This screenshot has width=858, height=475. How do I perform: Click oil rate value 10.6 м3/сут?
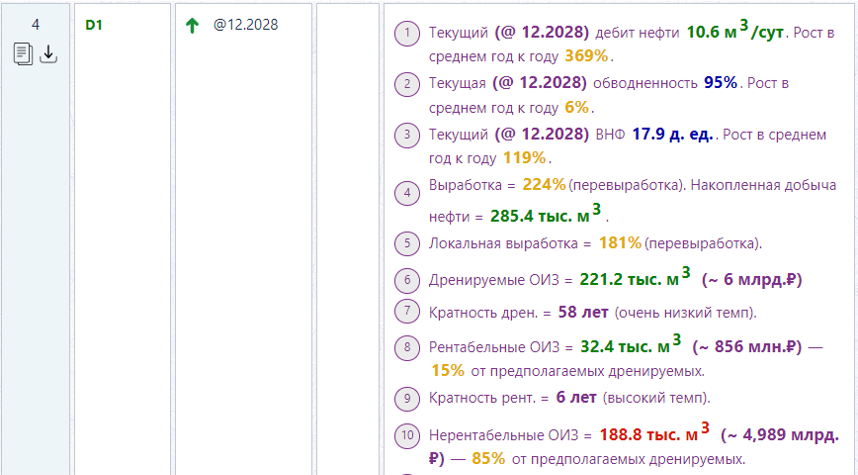click(x=735, y=31)
